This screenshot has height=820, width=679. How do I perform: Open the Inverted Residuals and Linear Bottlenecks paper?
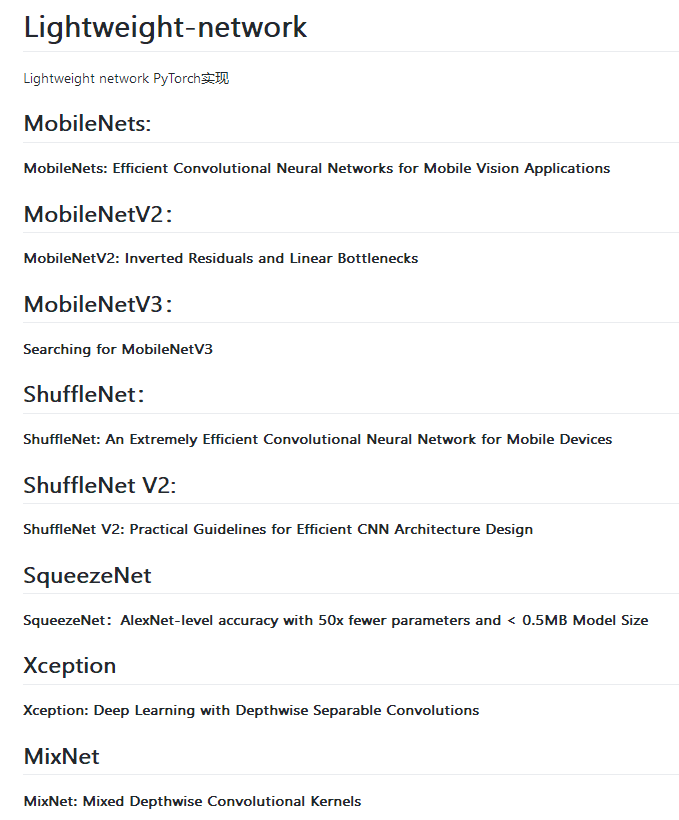click(x=220, y=258)
